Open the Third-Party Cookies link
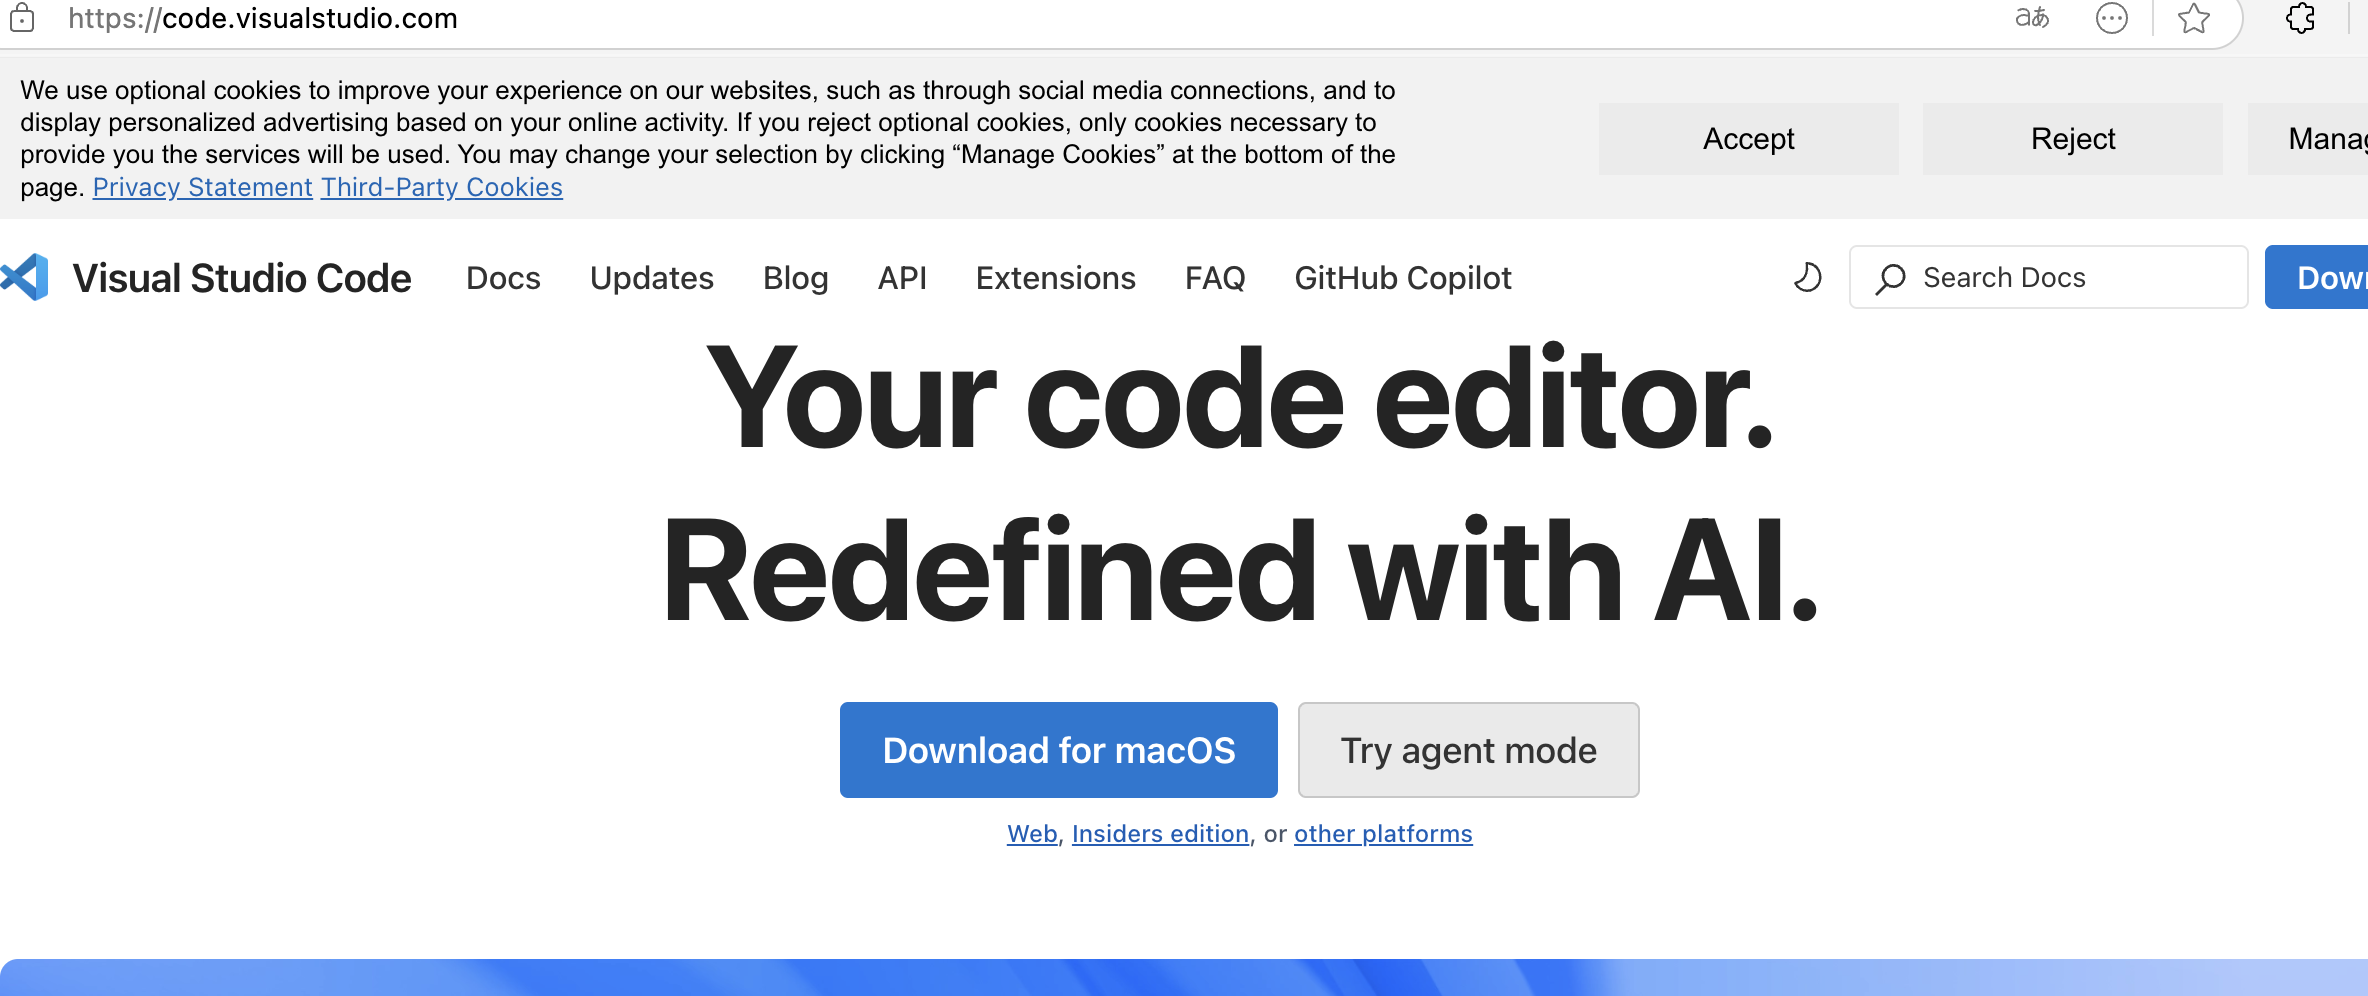 (x=442, y=187)
